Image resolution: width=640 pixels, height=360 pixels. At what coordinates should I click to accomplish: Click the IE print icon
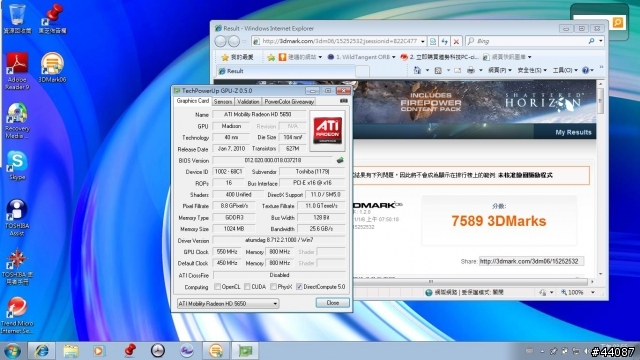(471, 70)
